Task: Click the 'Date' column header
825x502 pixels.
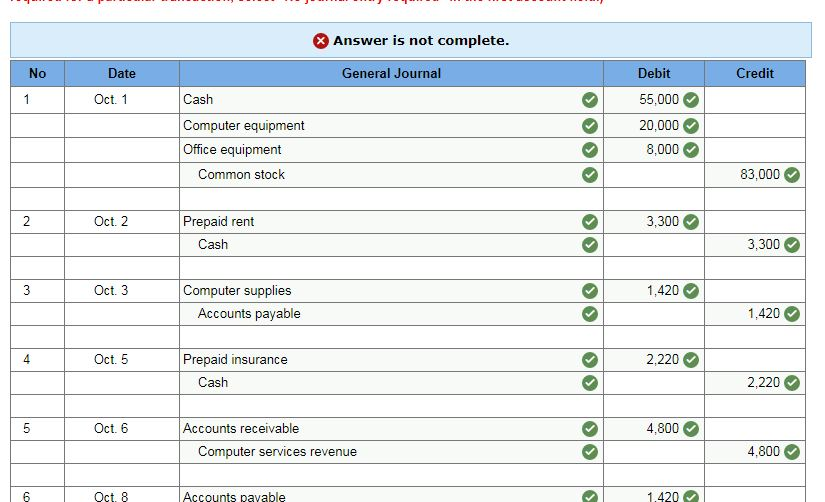Action: (122, 74)
